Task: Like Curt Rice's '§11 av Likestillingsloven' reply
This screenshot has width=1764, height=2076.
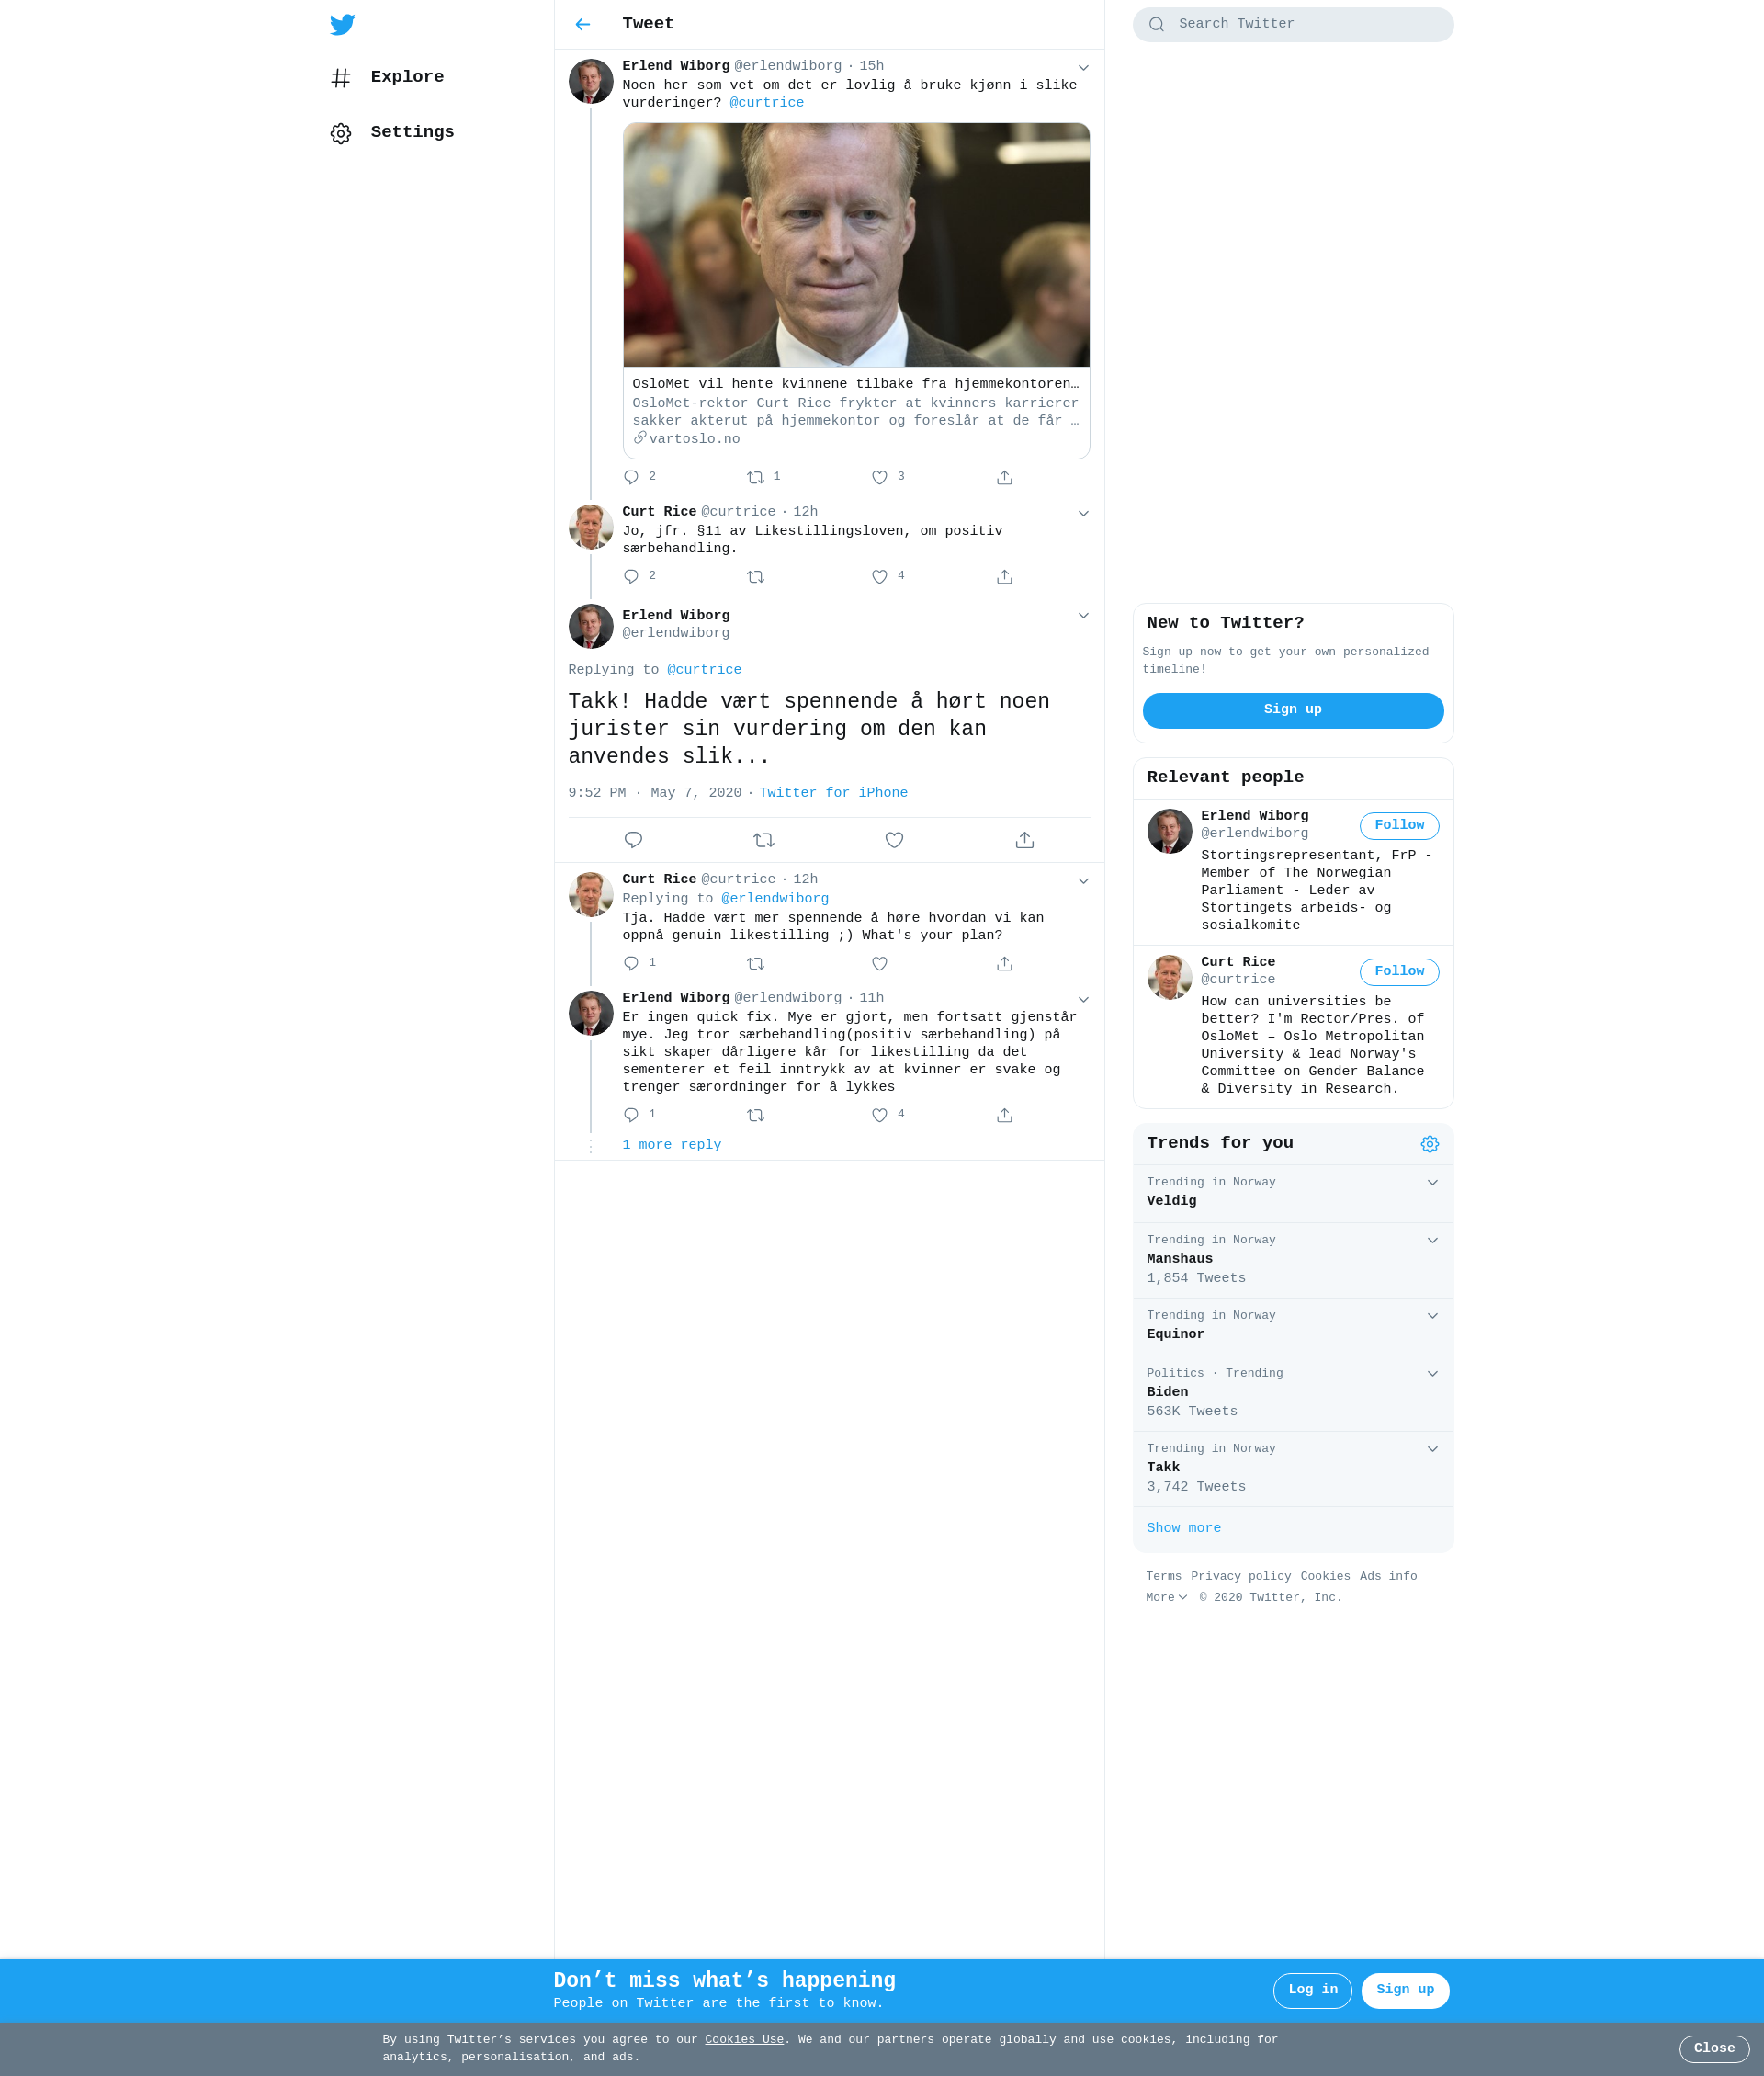Action: 879,576
